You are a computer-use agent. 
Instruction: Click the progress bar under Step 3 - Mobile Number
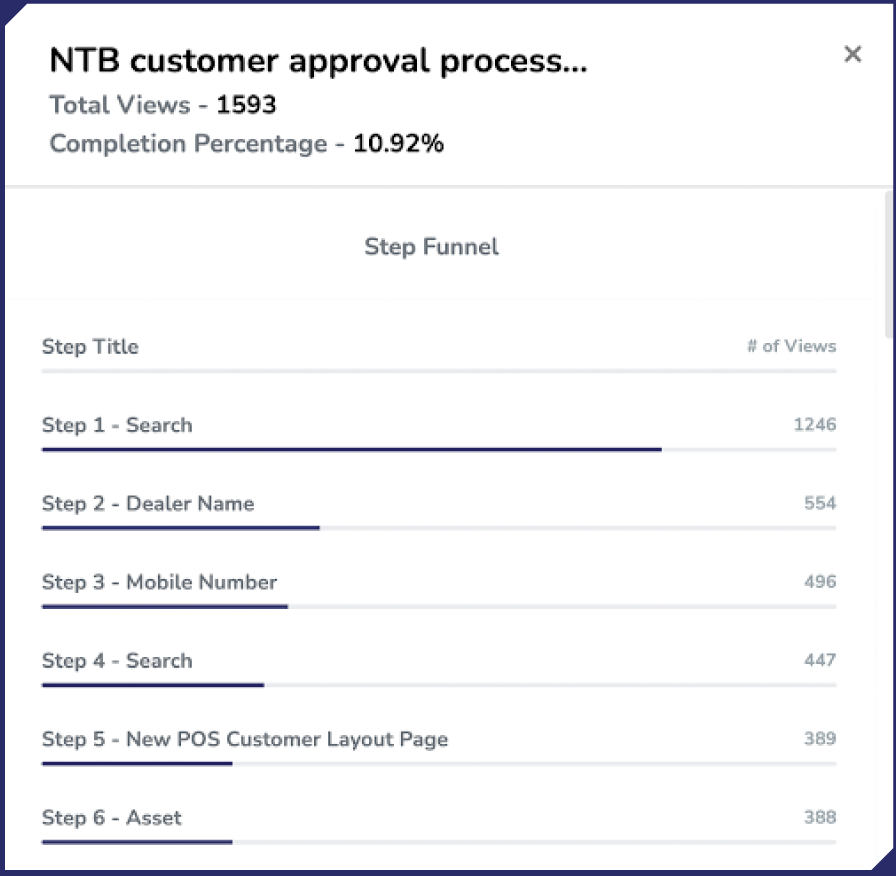pyautogui.click(x=439, y=607)
